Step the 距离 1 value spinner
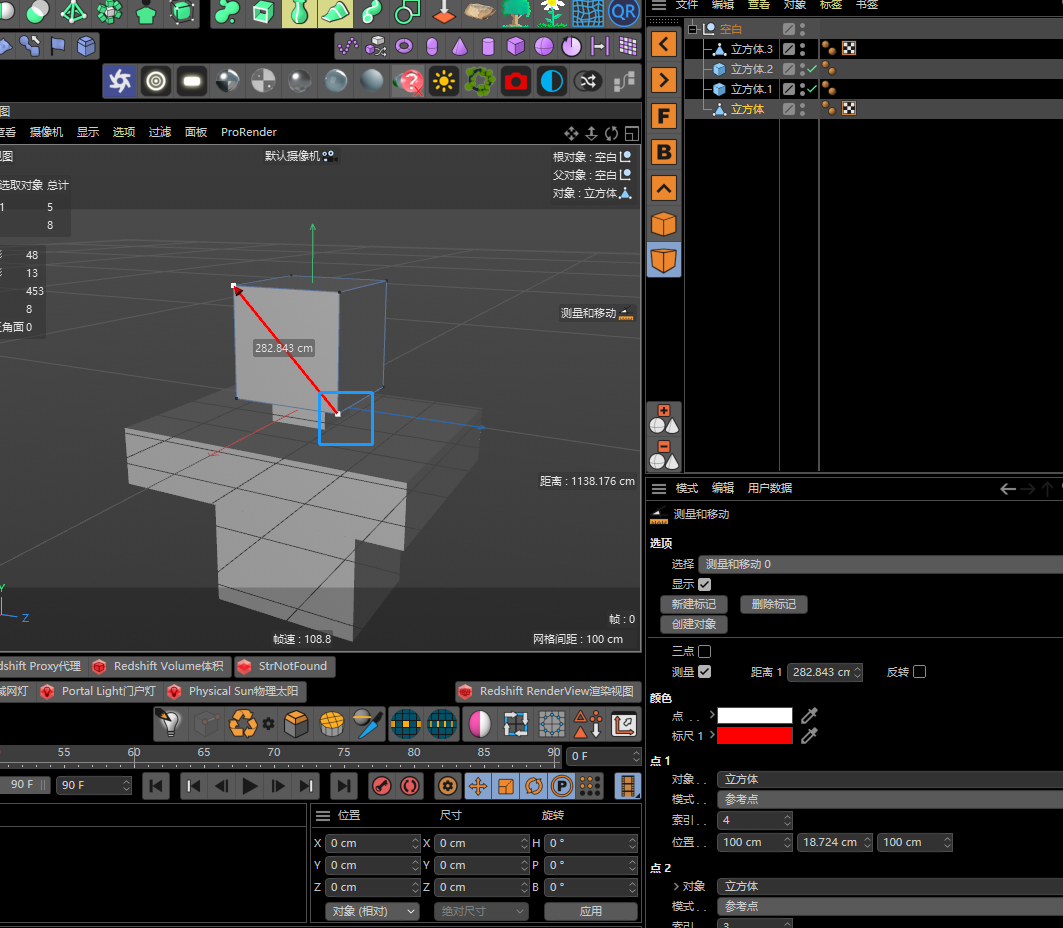The height and width of the screenshot is (928, 1063). click(858, 672)
